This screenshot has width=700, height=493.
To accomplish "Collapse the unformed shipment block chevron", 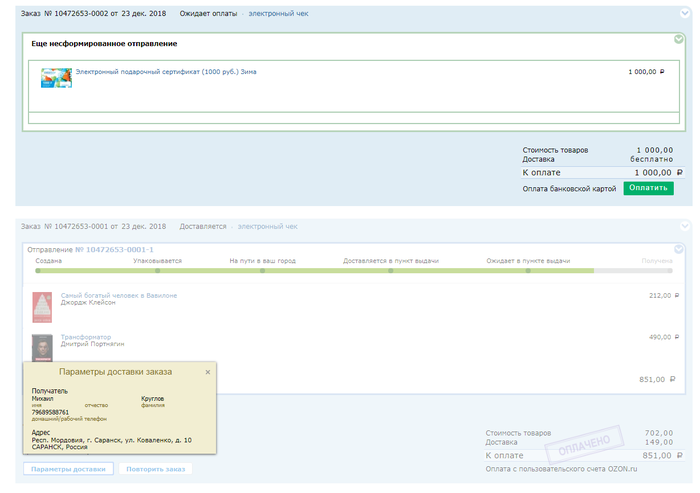I will click(677, 40).
